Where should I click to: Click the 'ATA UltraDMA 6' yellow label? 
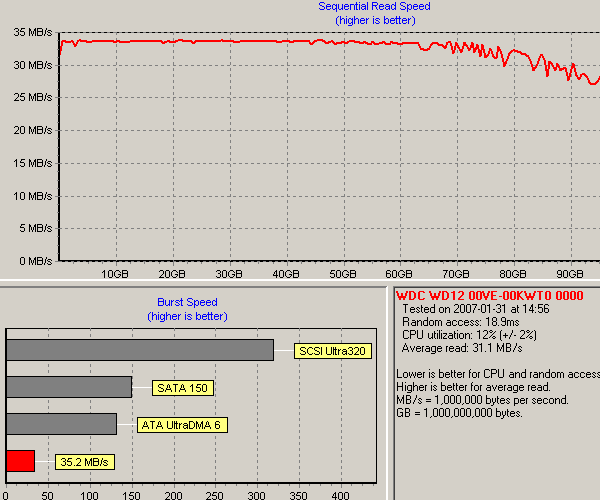182,425
